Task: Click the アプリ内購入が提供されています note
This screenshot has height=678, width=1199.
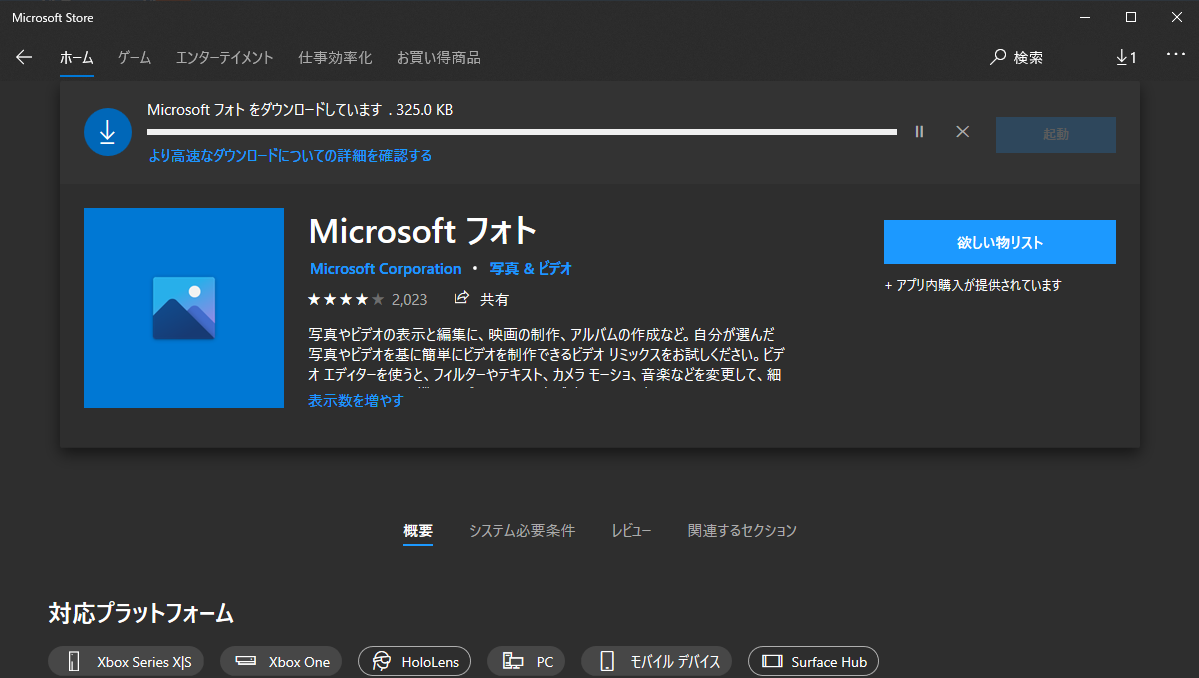Action: (x=973, y=285)
